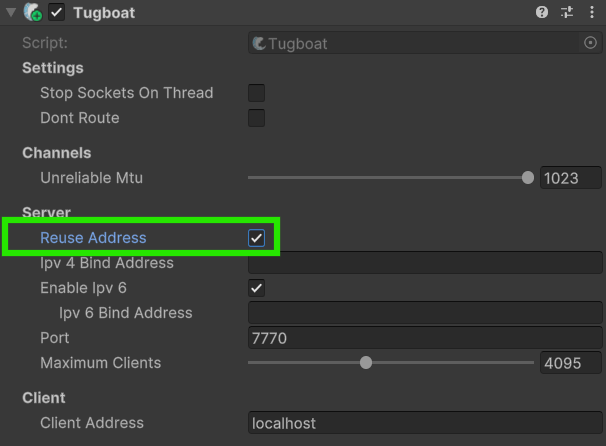This screenshot has height=446, width=606.
Task: Edit the Client Address localhost field
Action: pyautogui.click(x=425, y=423)
